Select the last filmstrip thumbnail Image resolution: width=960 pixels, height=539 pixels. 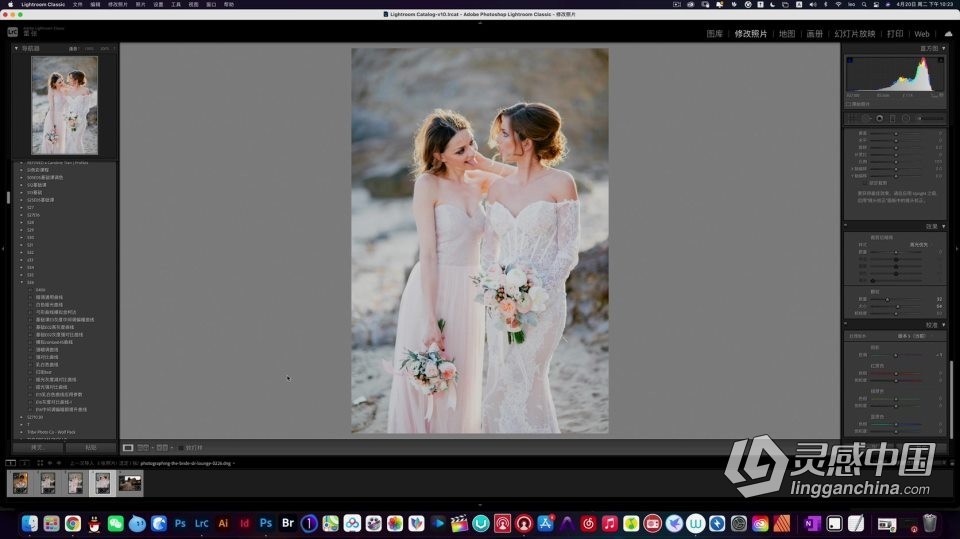[130, 483]
